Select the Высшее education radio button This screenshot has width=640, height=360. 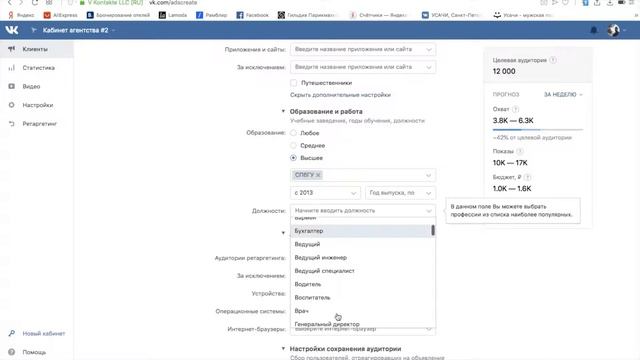pyautogui.click(x=293, y=158)
